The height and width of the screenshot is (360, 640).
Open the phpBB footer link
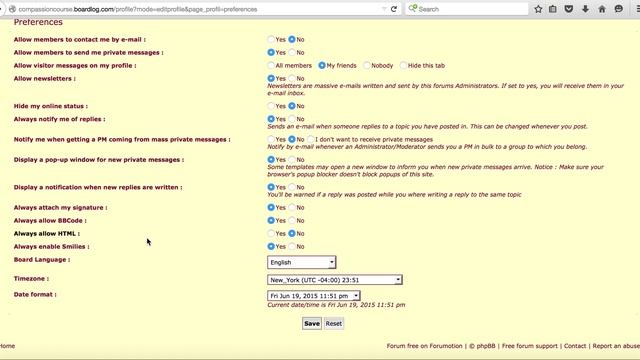pos(486,346)
